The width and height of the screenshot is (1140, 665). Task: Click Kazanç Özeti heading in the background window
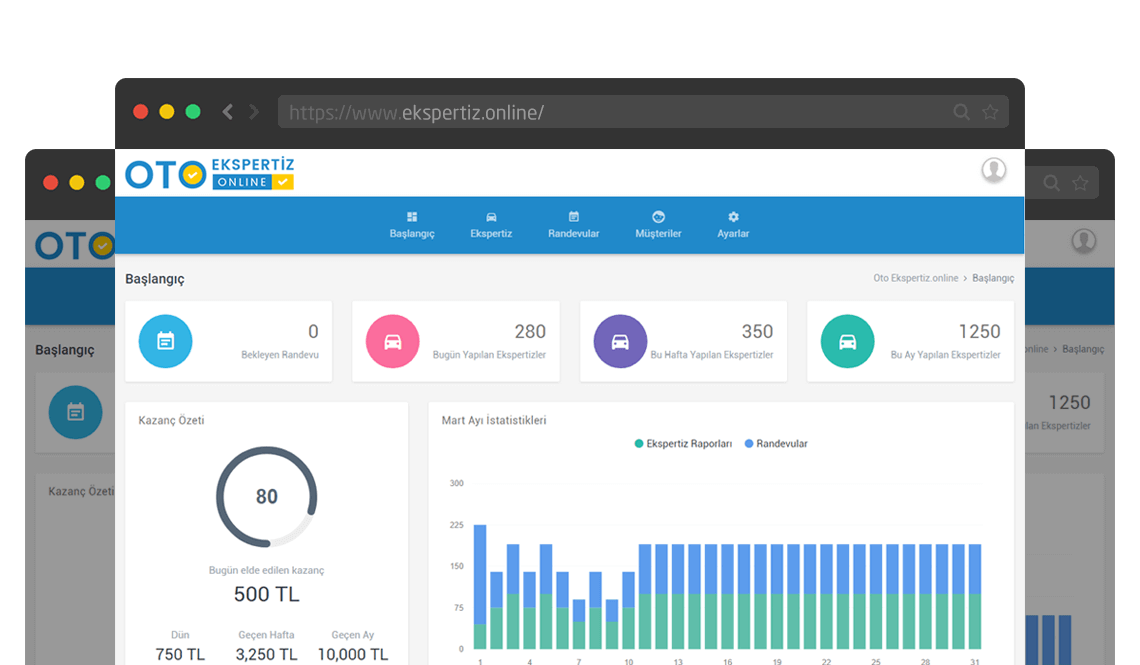click(x=81, y=491)
